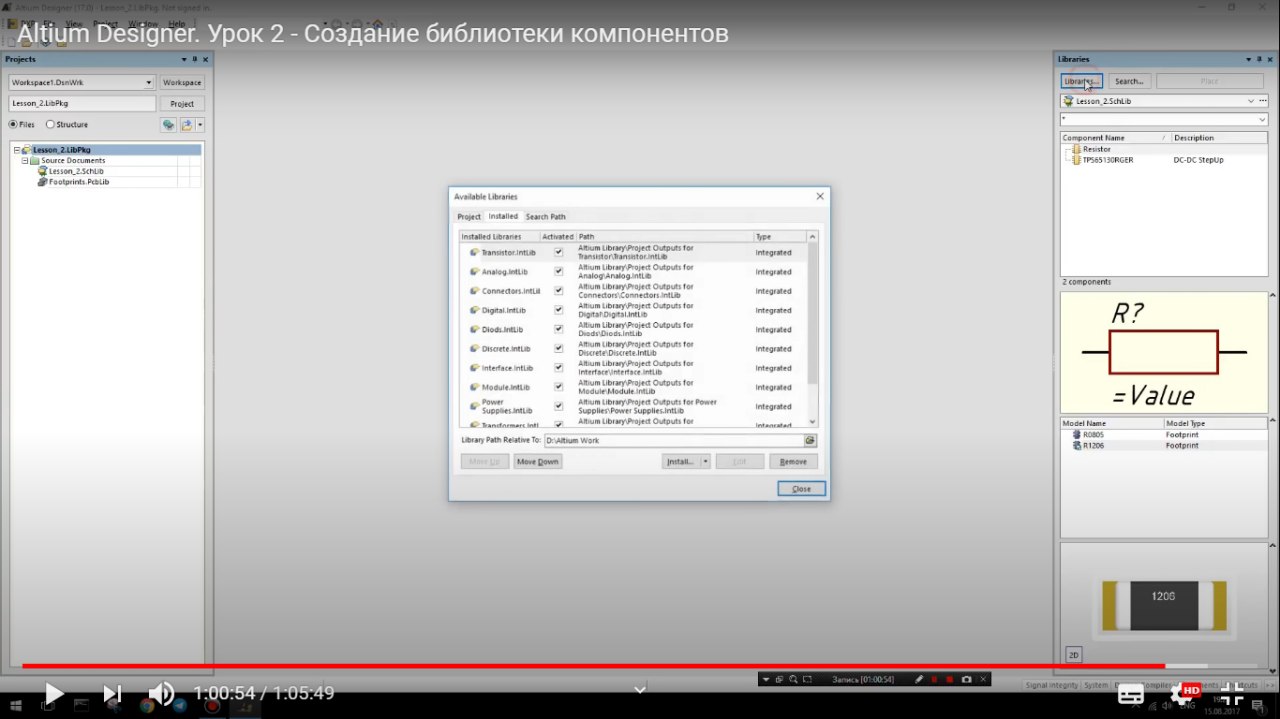Collapse the Source Documents tree node

pos(25,160)
